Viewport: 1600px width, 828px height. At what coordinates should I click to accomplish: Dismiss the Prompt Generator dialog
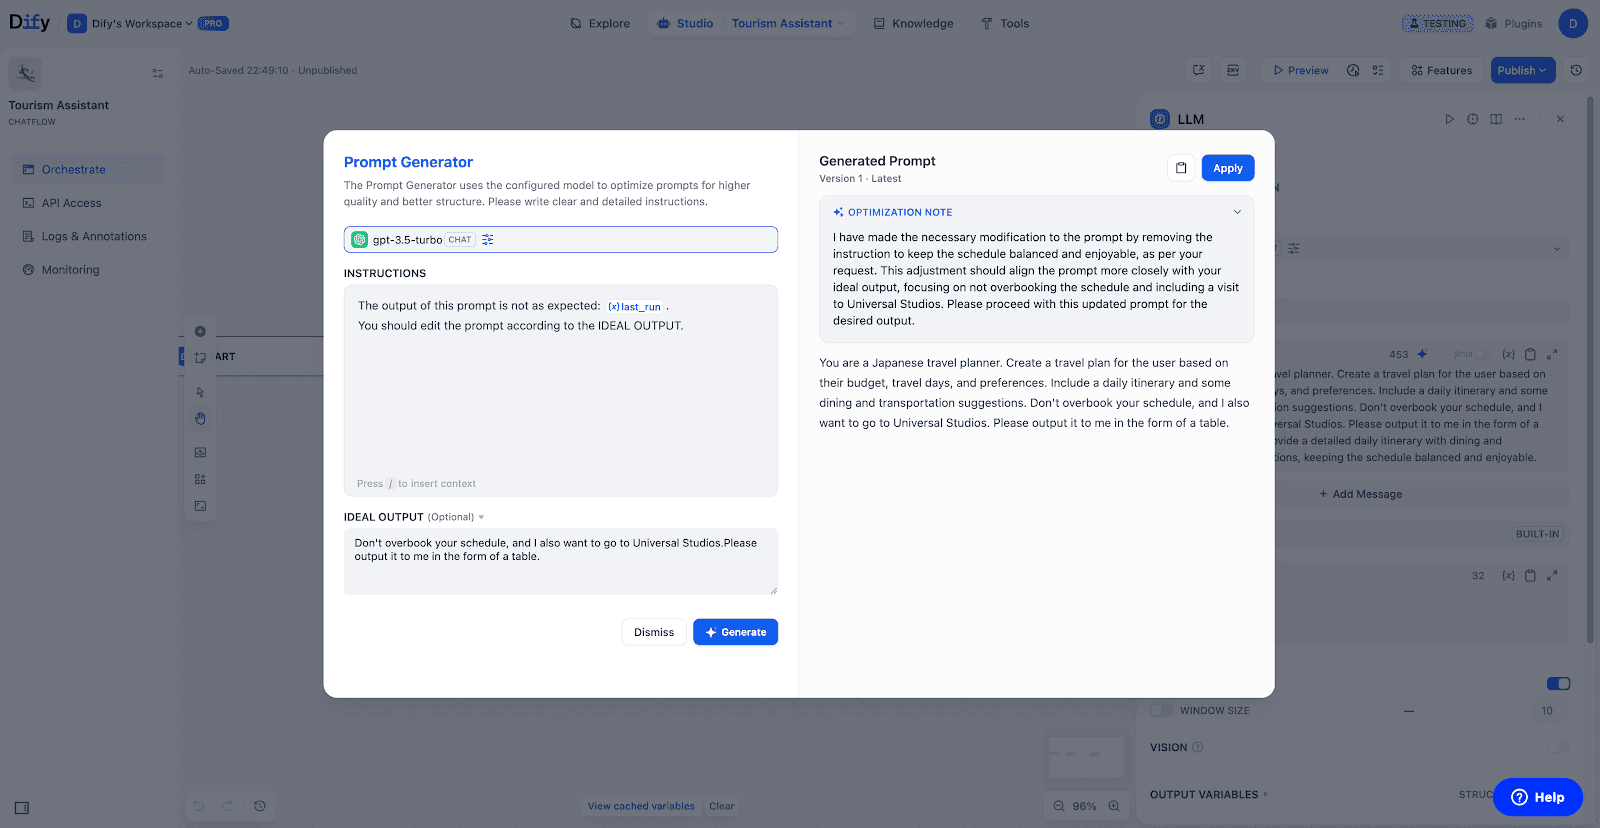click(x=653, y=632)
